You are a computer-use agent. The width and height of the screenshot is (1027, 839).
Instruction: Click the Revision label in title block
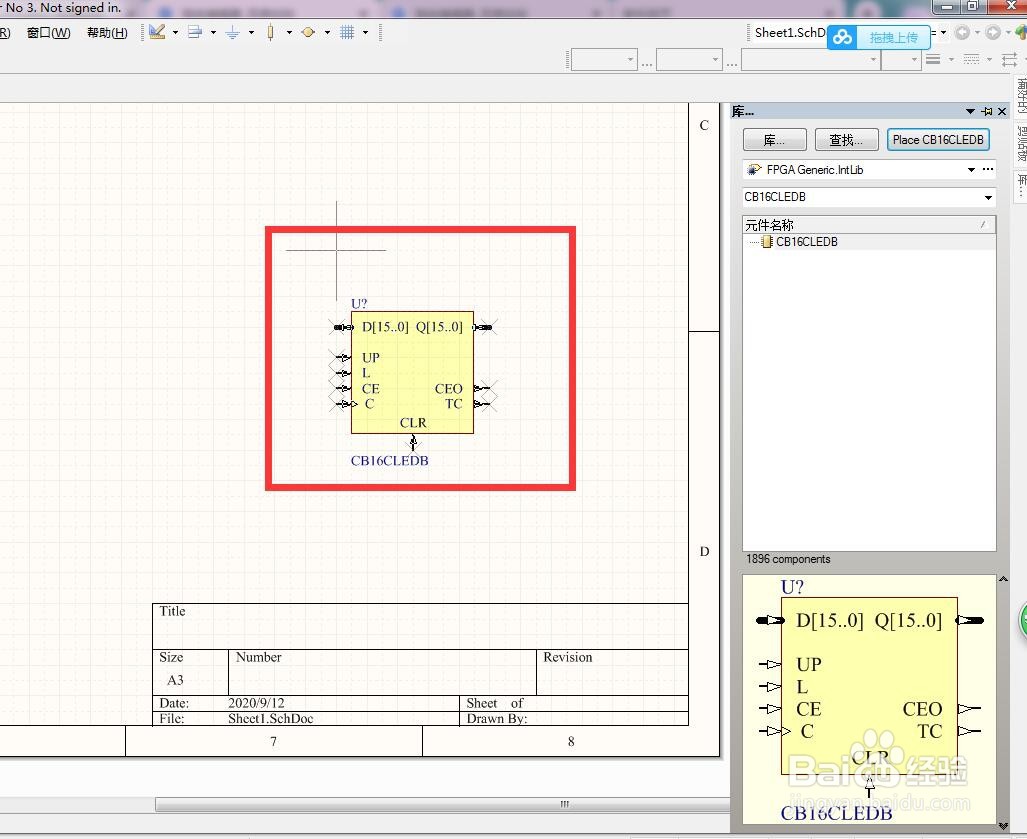click(x=567, y=657)
